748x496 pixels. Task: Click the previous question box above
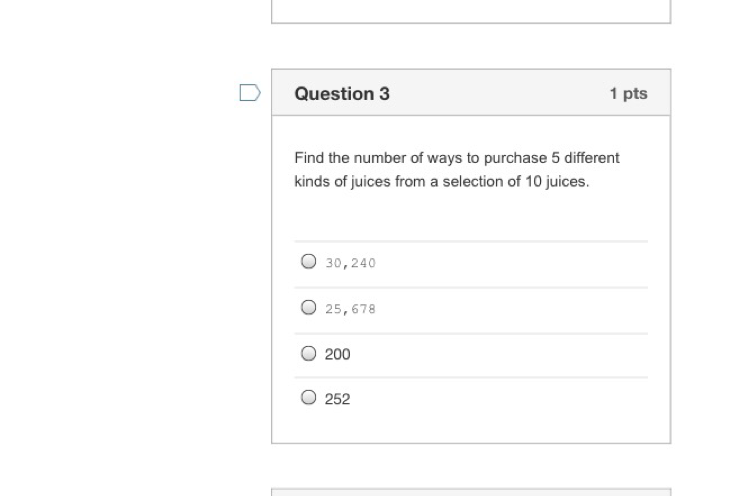(470, 11)
